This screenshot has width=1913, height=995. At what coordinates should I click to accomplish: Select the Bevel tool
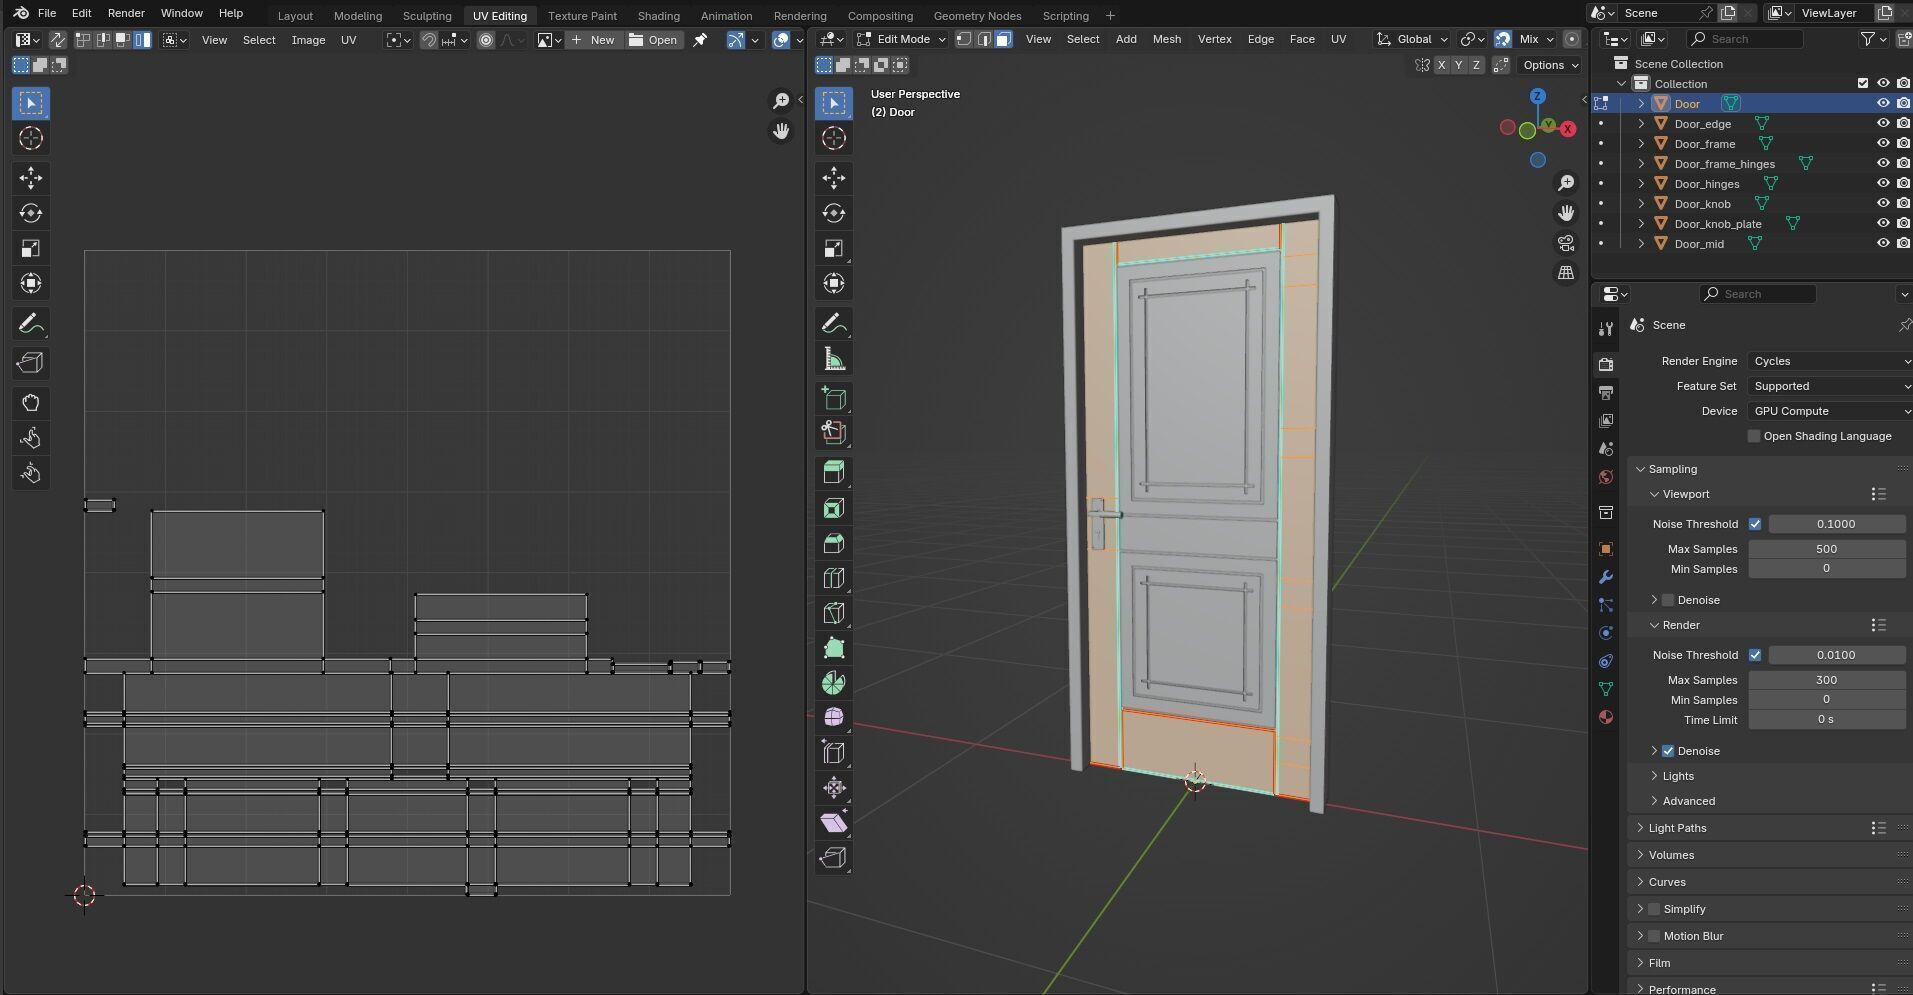[x=834, y=543]
